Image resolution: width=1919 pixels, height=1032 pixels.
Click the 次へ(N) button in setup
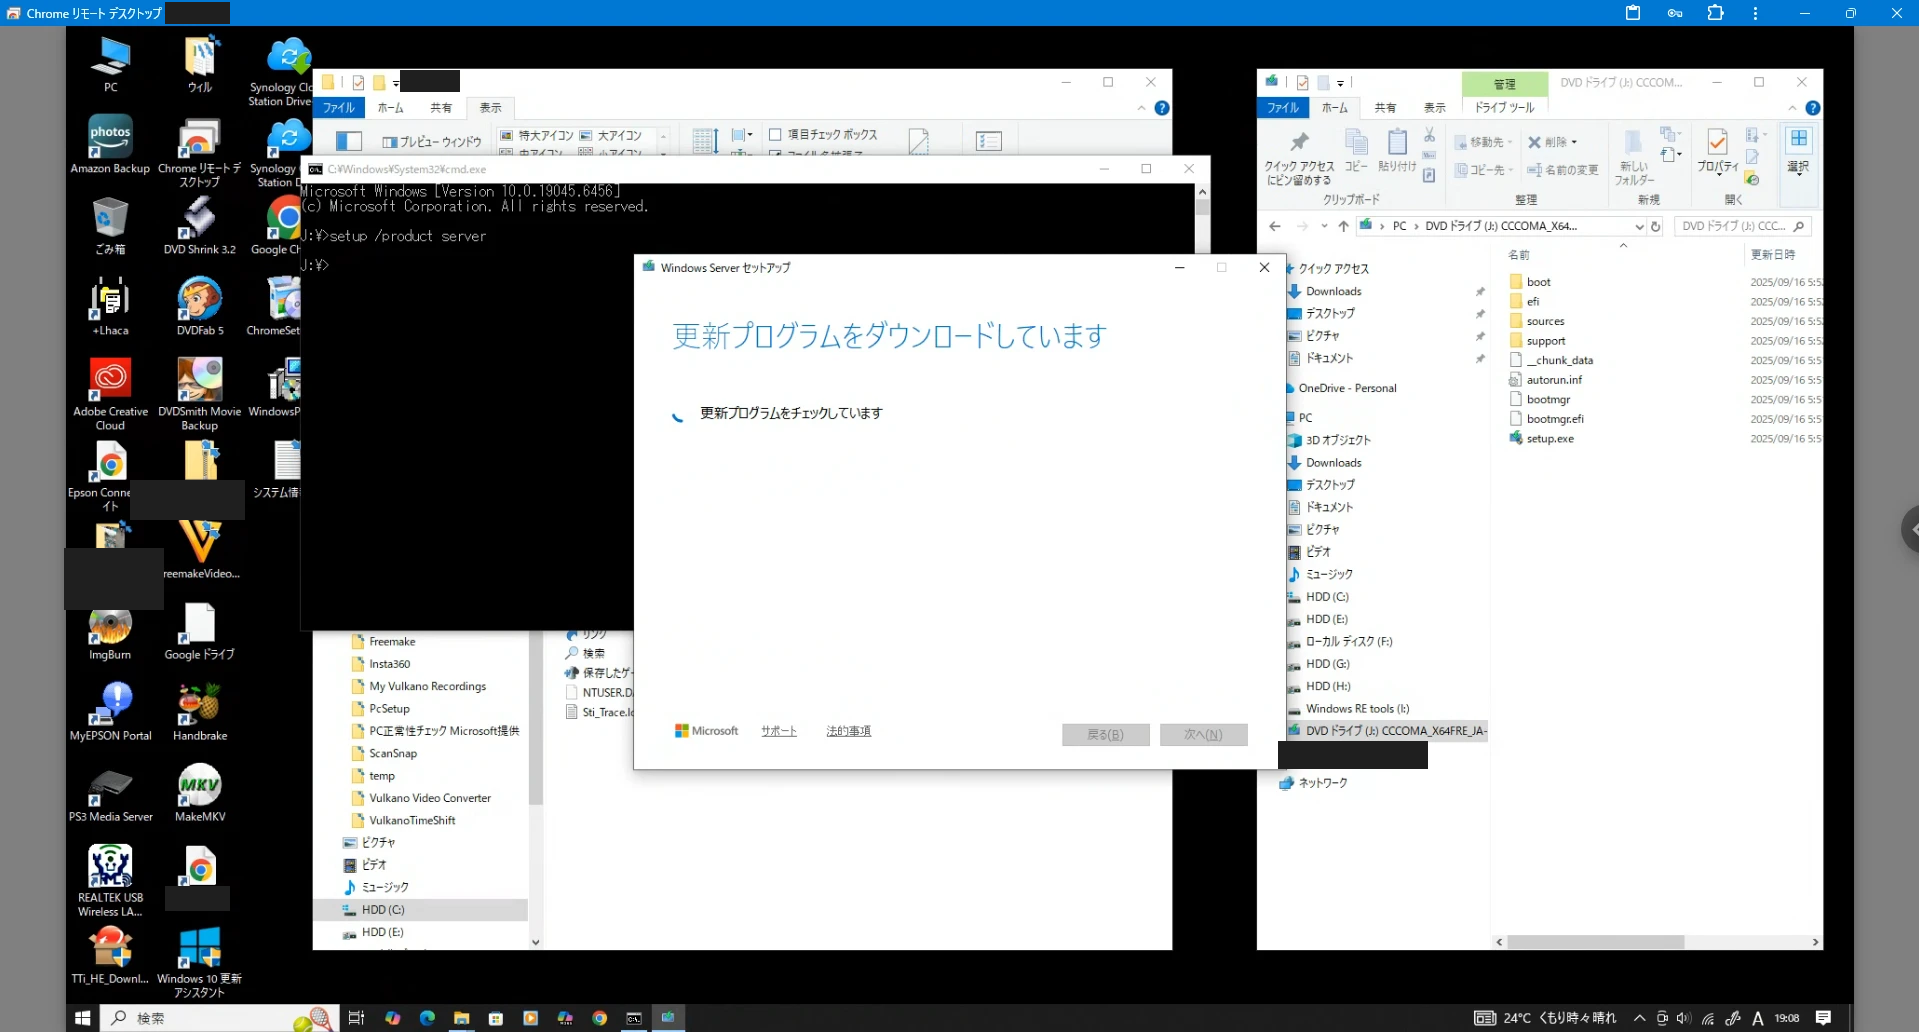pos(1203,735)
